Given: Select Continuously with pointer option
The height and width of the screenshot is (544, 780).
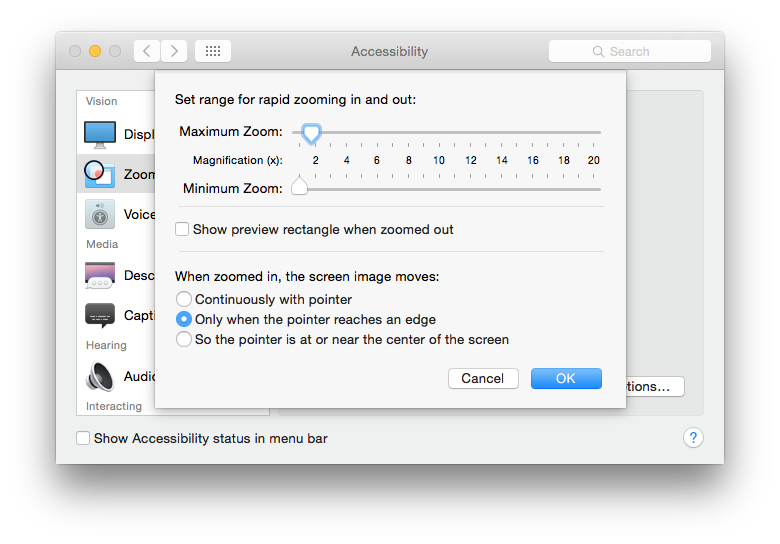Looking at the screenshot, I should pos(184,299).
